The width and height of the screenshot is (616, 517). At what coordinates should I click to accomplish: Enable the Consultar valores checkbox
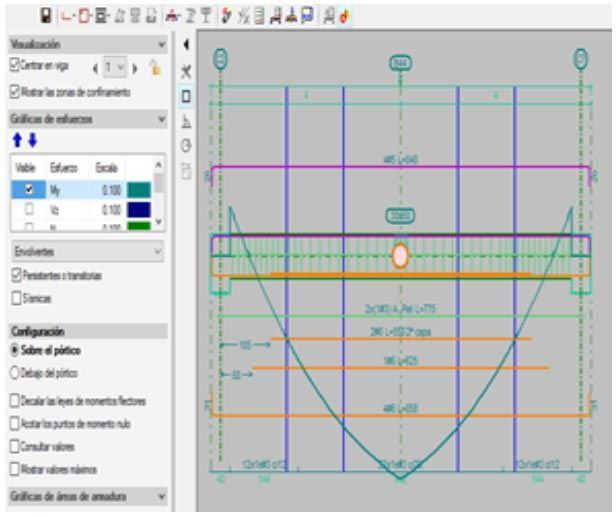click(14, 445)
